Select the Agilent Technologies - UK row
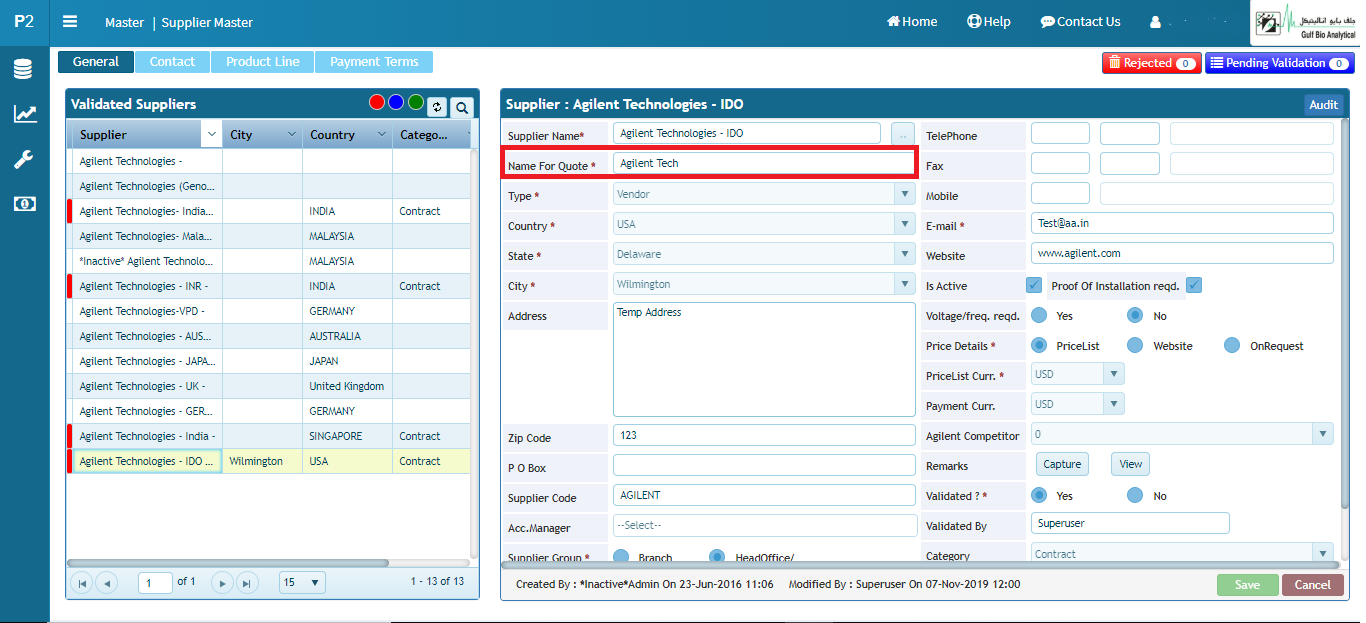 (x=268, y=386)
